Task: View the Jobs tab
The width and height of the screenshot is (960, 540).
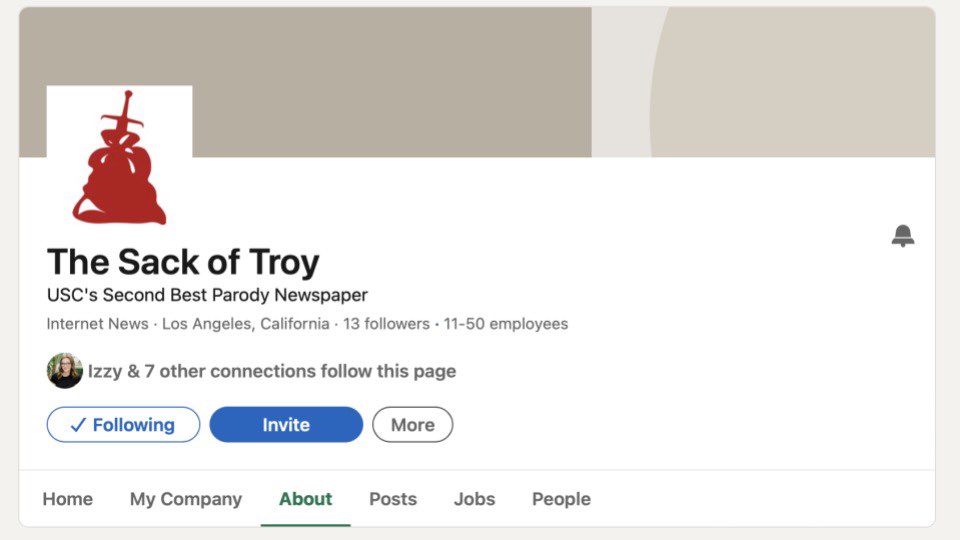Action: coord(474,499)
